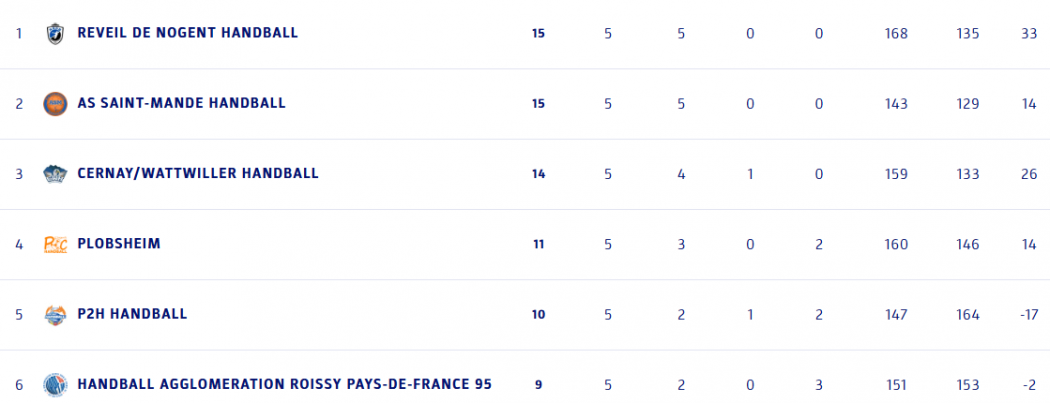
Task: Click the Roissy Pays-de-France 95 logo
Action: click(54, 385)
